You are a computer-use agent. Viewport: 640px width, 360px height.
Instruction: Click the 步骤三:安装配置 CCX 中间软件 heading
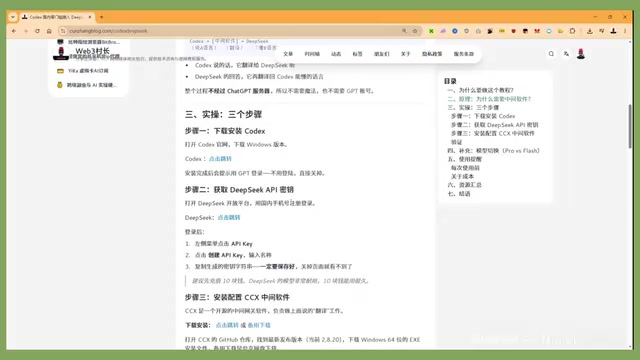[237, 298]
